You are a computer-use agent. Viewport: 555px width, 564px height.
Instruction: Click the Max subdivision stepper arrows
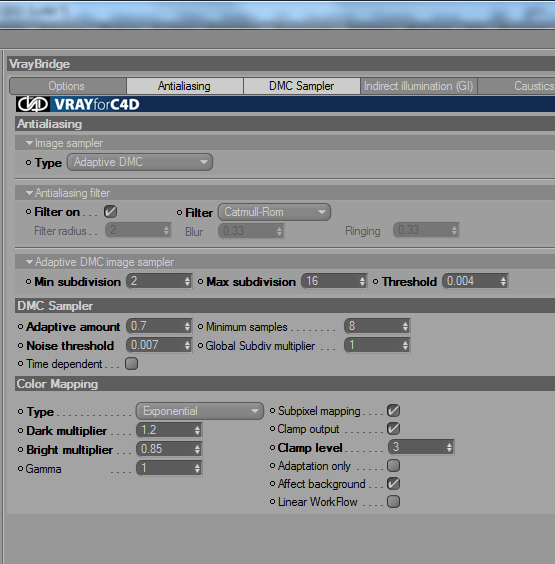click(363, 281)
